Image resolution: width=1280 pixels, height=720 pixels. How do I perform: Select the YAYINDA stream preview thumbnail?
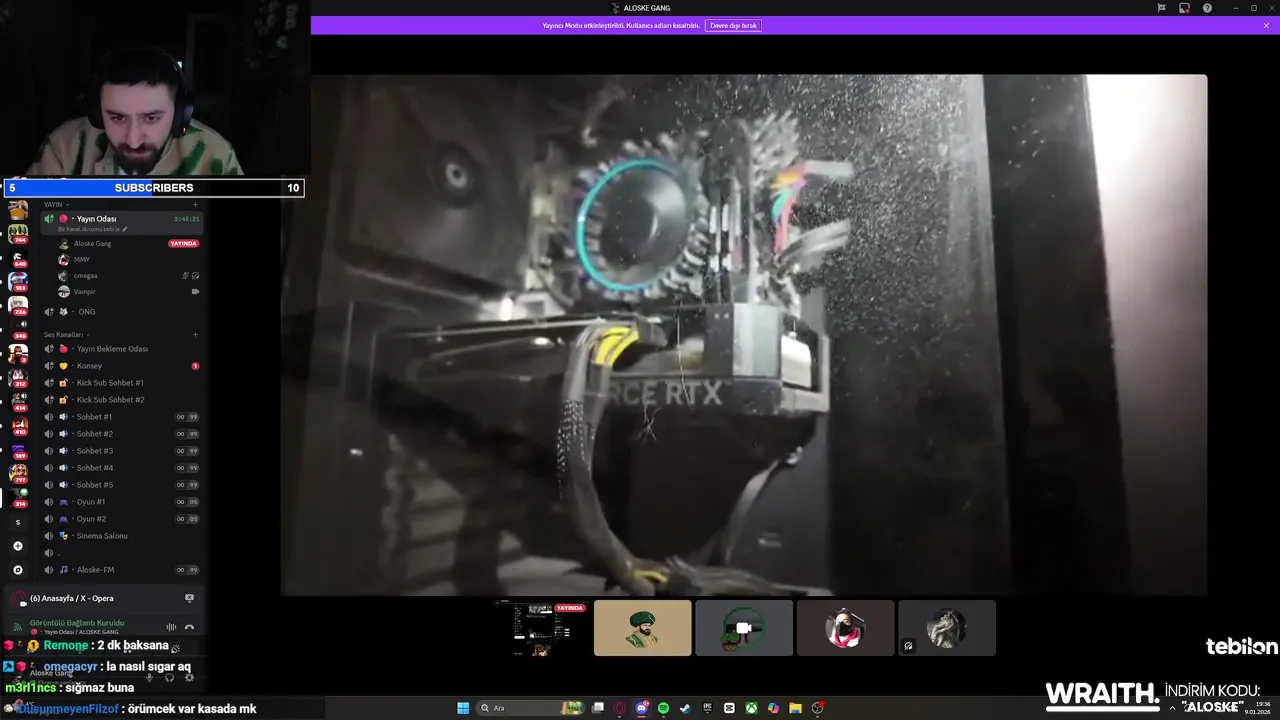tap(541, 628)
